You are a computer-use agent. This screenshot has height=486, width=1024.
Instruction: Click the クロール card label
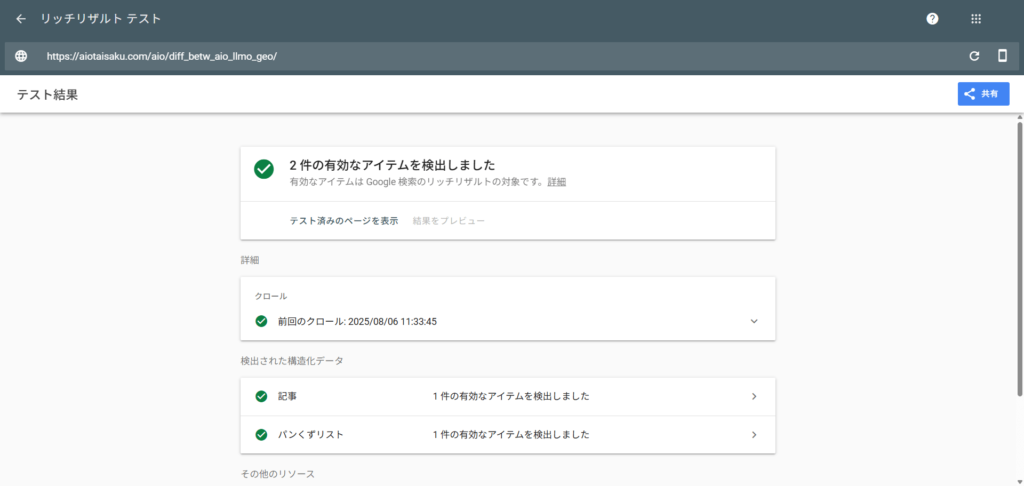(x=270, y=296)
